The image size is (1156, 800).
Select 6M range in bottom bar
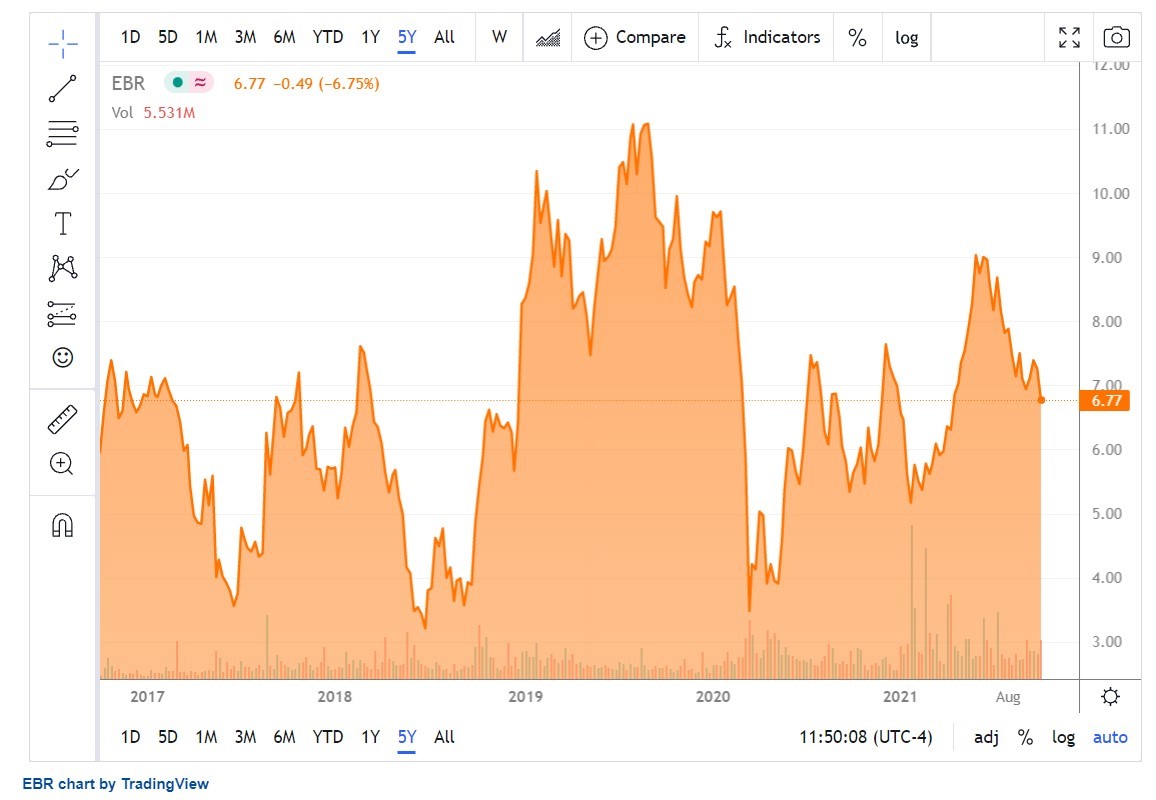tap(285, 737)
